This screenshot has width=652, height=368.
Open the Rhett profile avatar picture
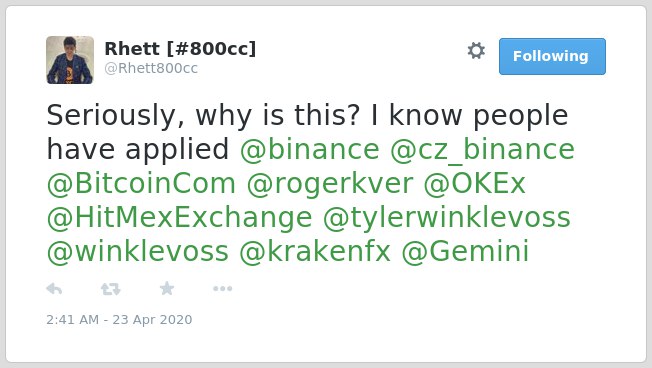pyautogui.click(x=70, y=60)
